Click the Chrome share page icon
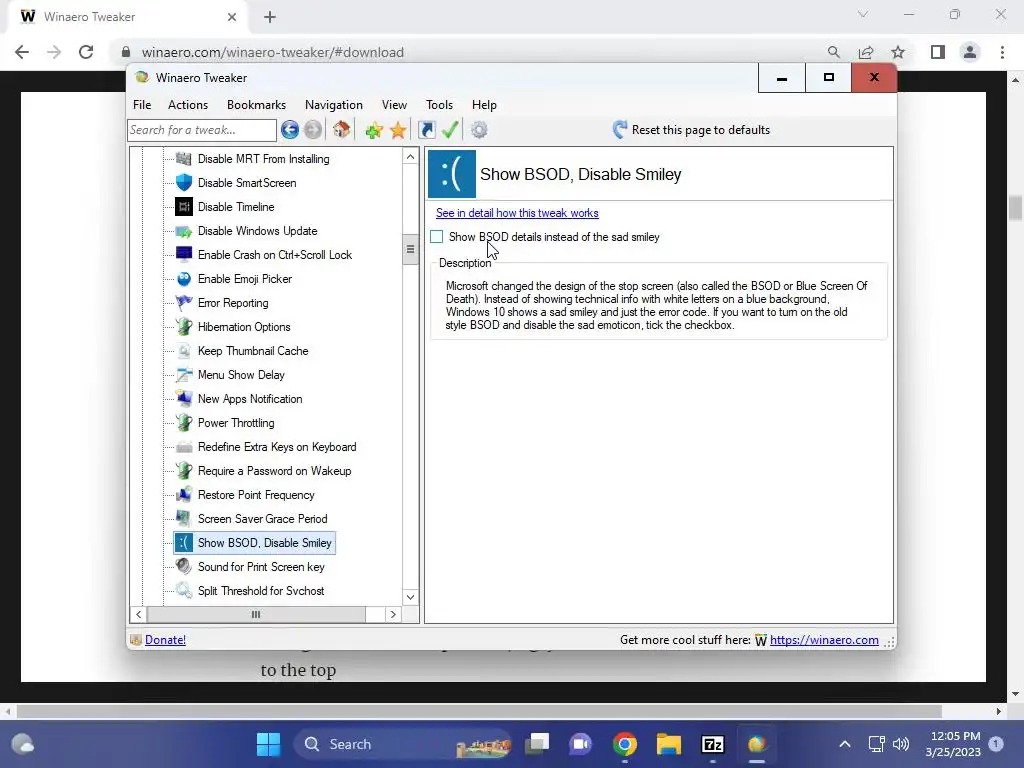This screenshot has height=768, width=1024. click(x=866, y=52)
